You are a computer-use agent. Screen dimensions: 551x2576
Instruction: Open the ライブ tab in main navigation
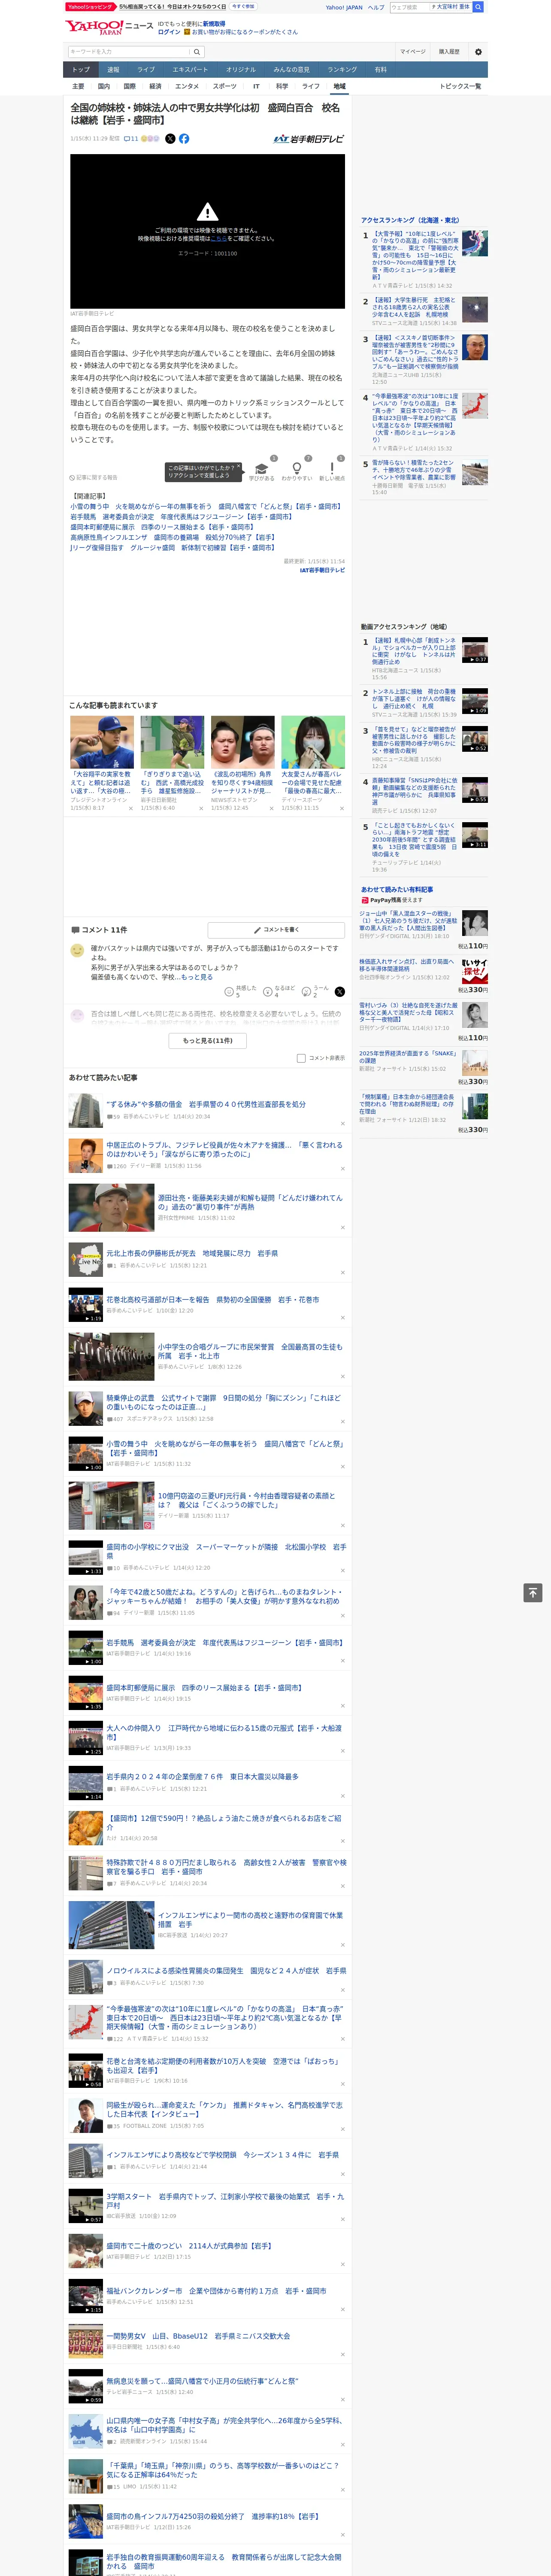(x=146, y=70)
